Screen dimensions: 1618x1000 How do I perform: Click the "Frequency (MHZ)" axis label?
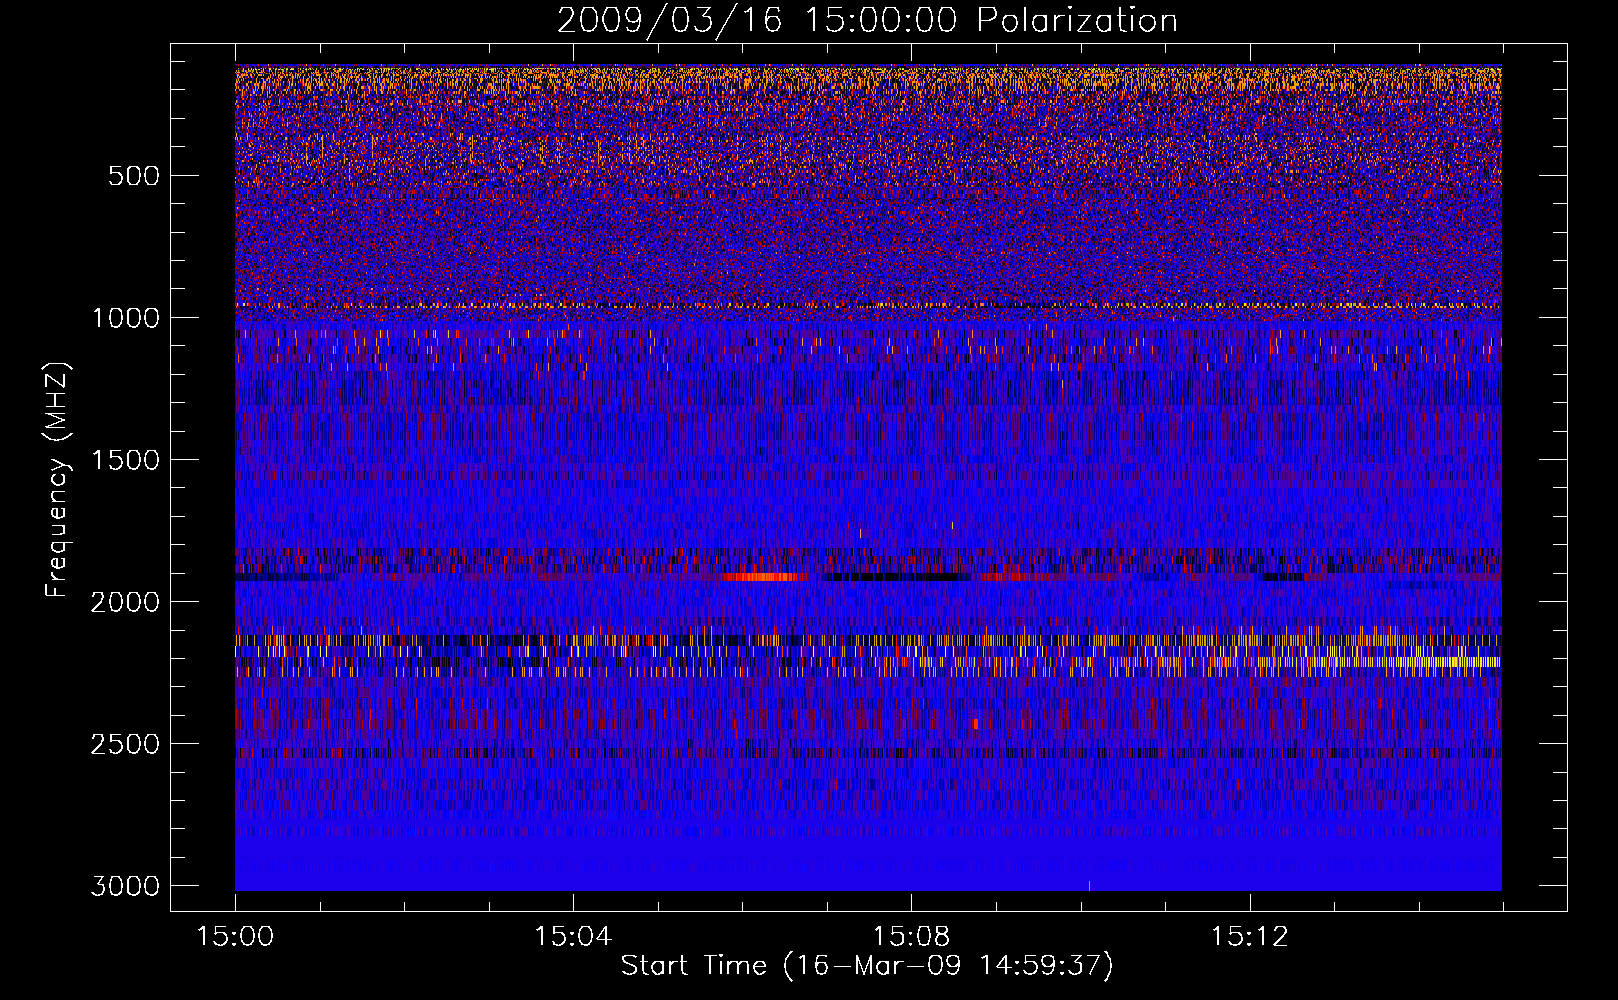pos(57,480)
